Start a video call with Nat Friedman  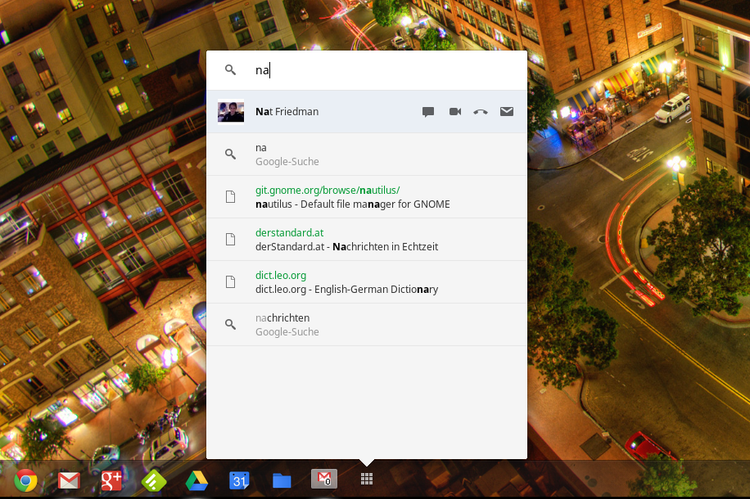455,112
